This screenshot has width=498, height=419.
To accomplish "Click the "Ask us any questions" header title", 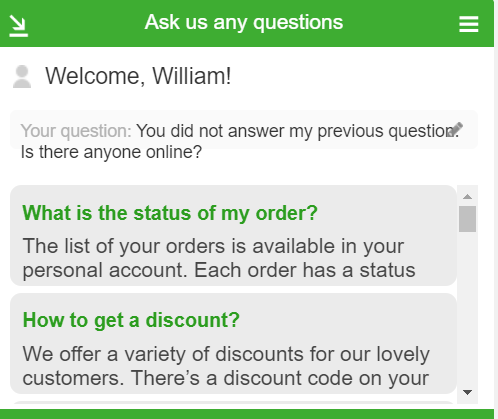I will click(x=244, y=23).
